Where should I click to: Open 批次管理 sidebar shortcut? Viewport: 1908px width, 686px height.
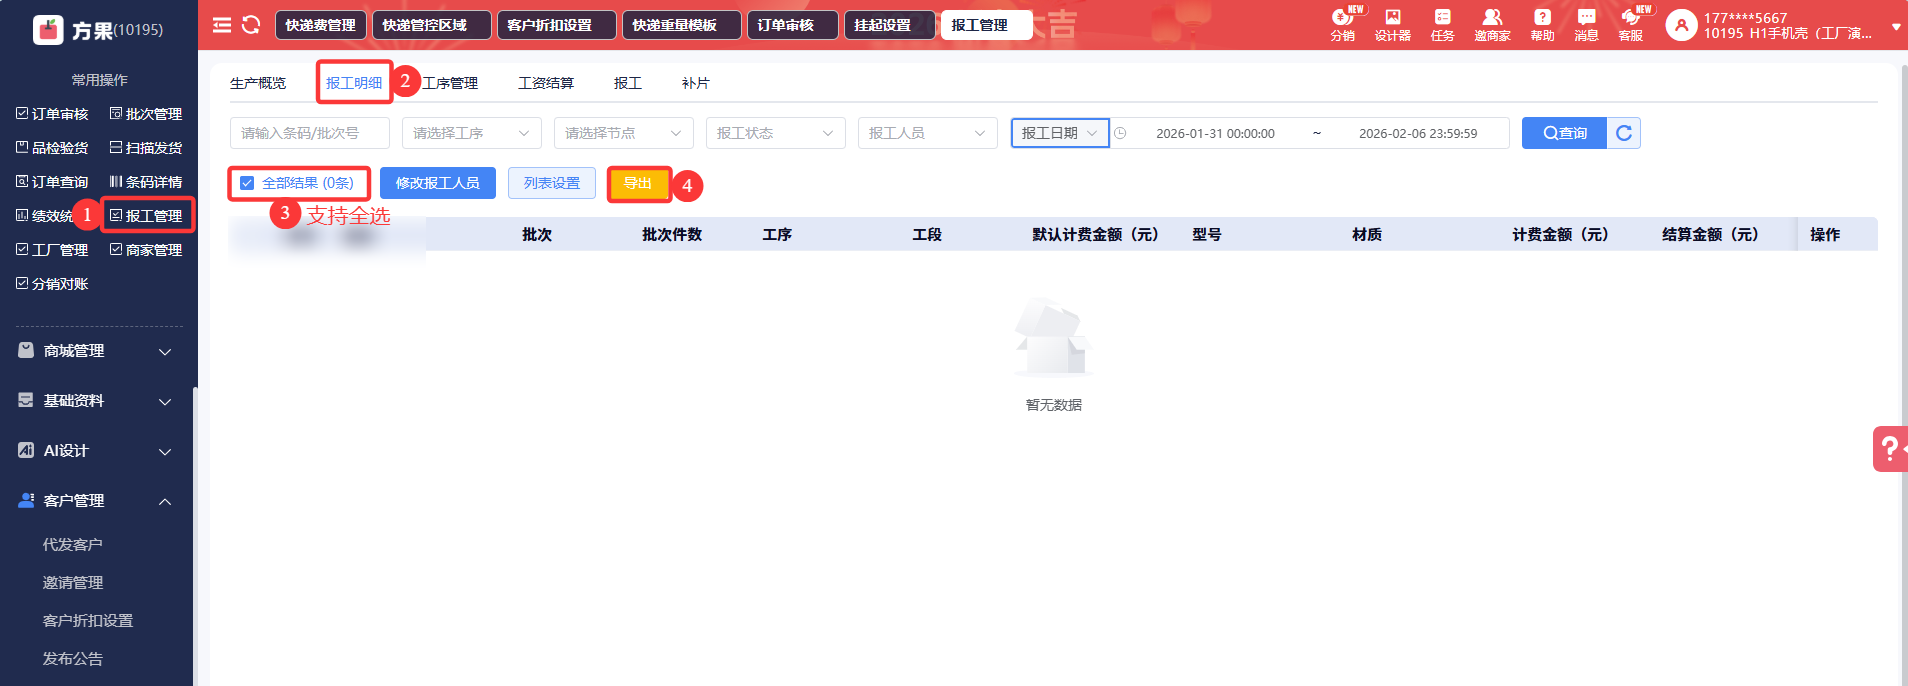pos(146,114)
